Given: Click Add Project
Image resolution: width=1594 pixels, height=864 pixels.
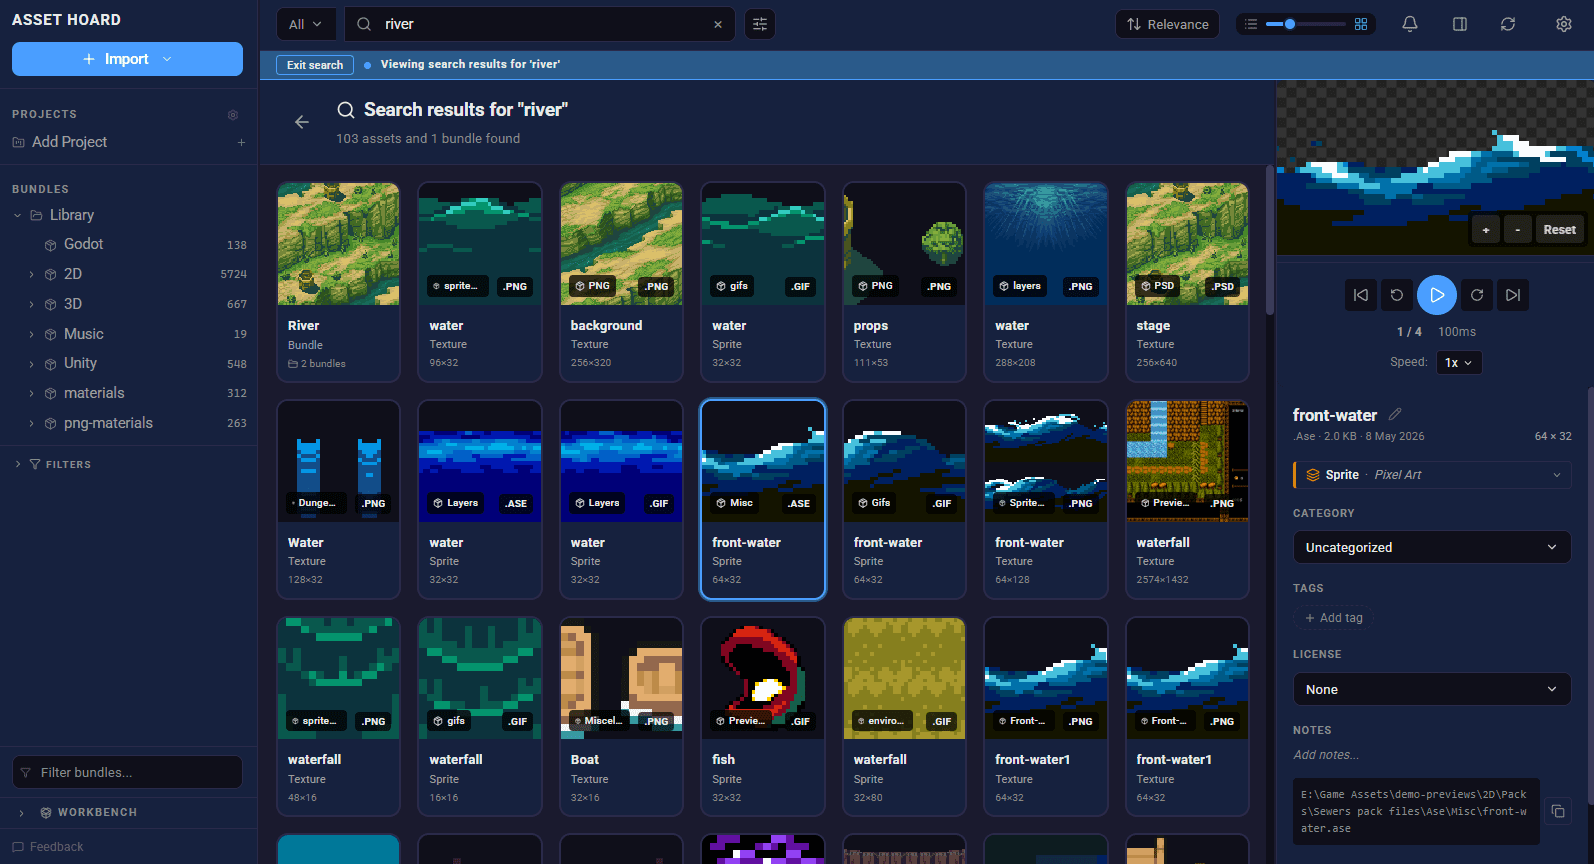Looking at the screenshot, I should [69, 142].
